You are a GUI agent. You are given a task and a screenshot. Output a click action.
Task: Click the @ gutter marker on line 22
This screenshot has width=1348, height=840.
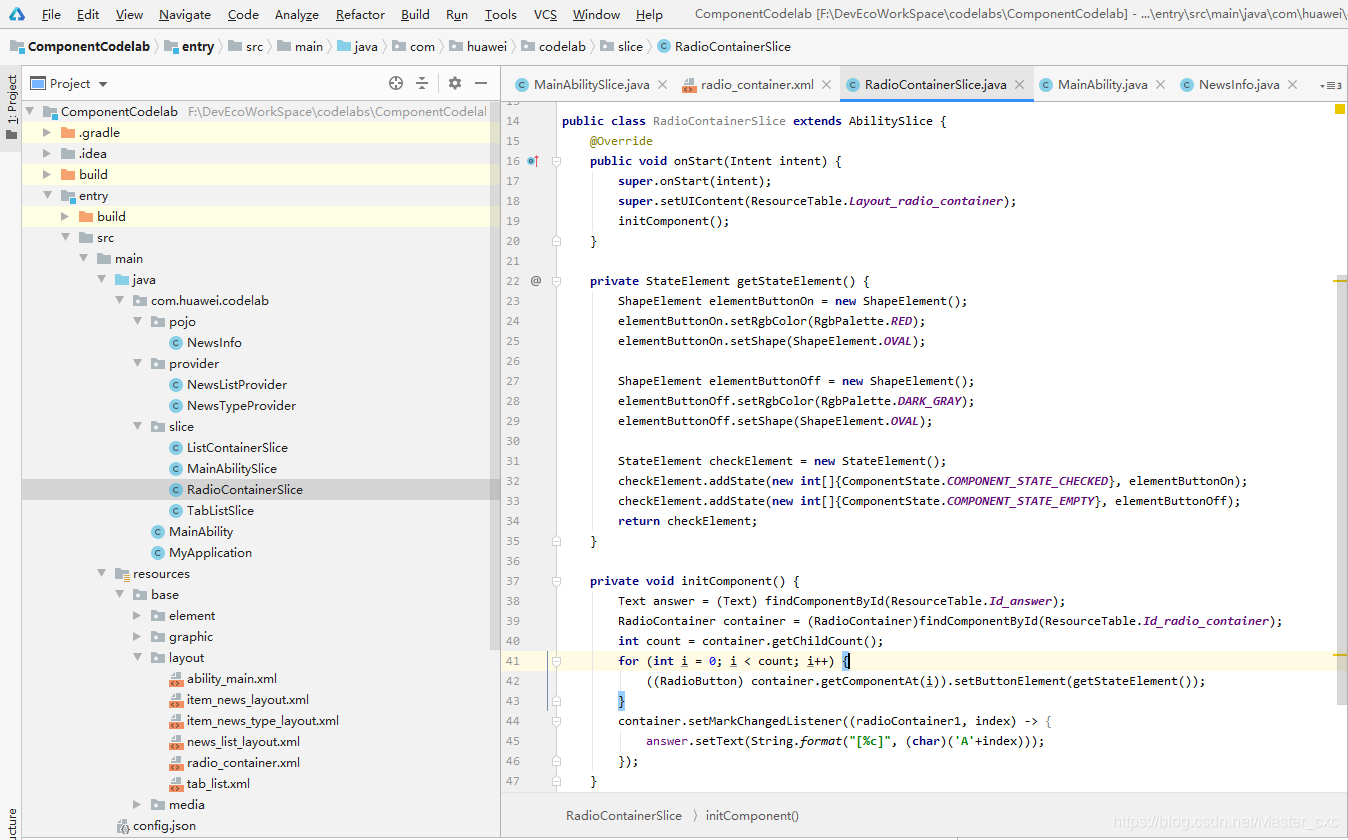click(x=536, y=281)
